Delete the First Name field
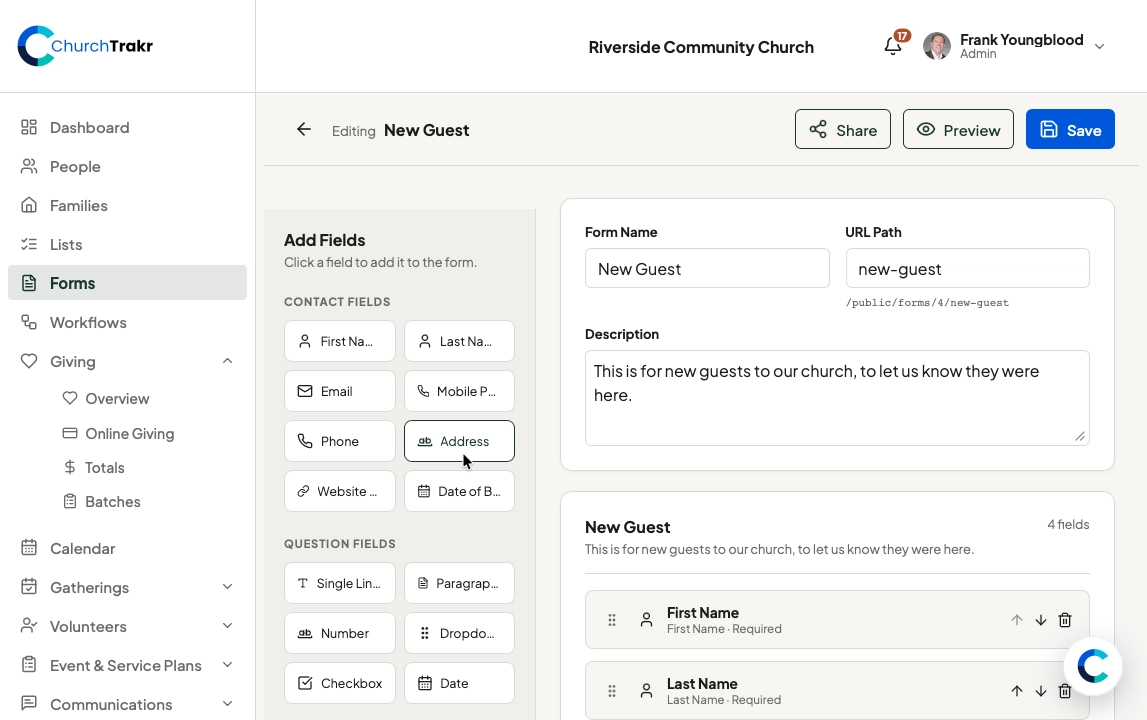 tap(1065, 620)
